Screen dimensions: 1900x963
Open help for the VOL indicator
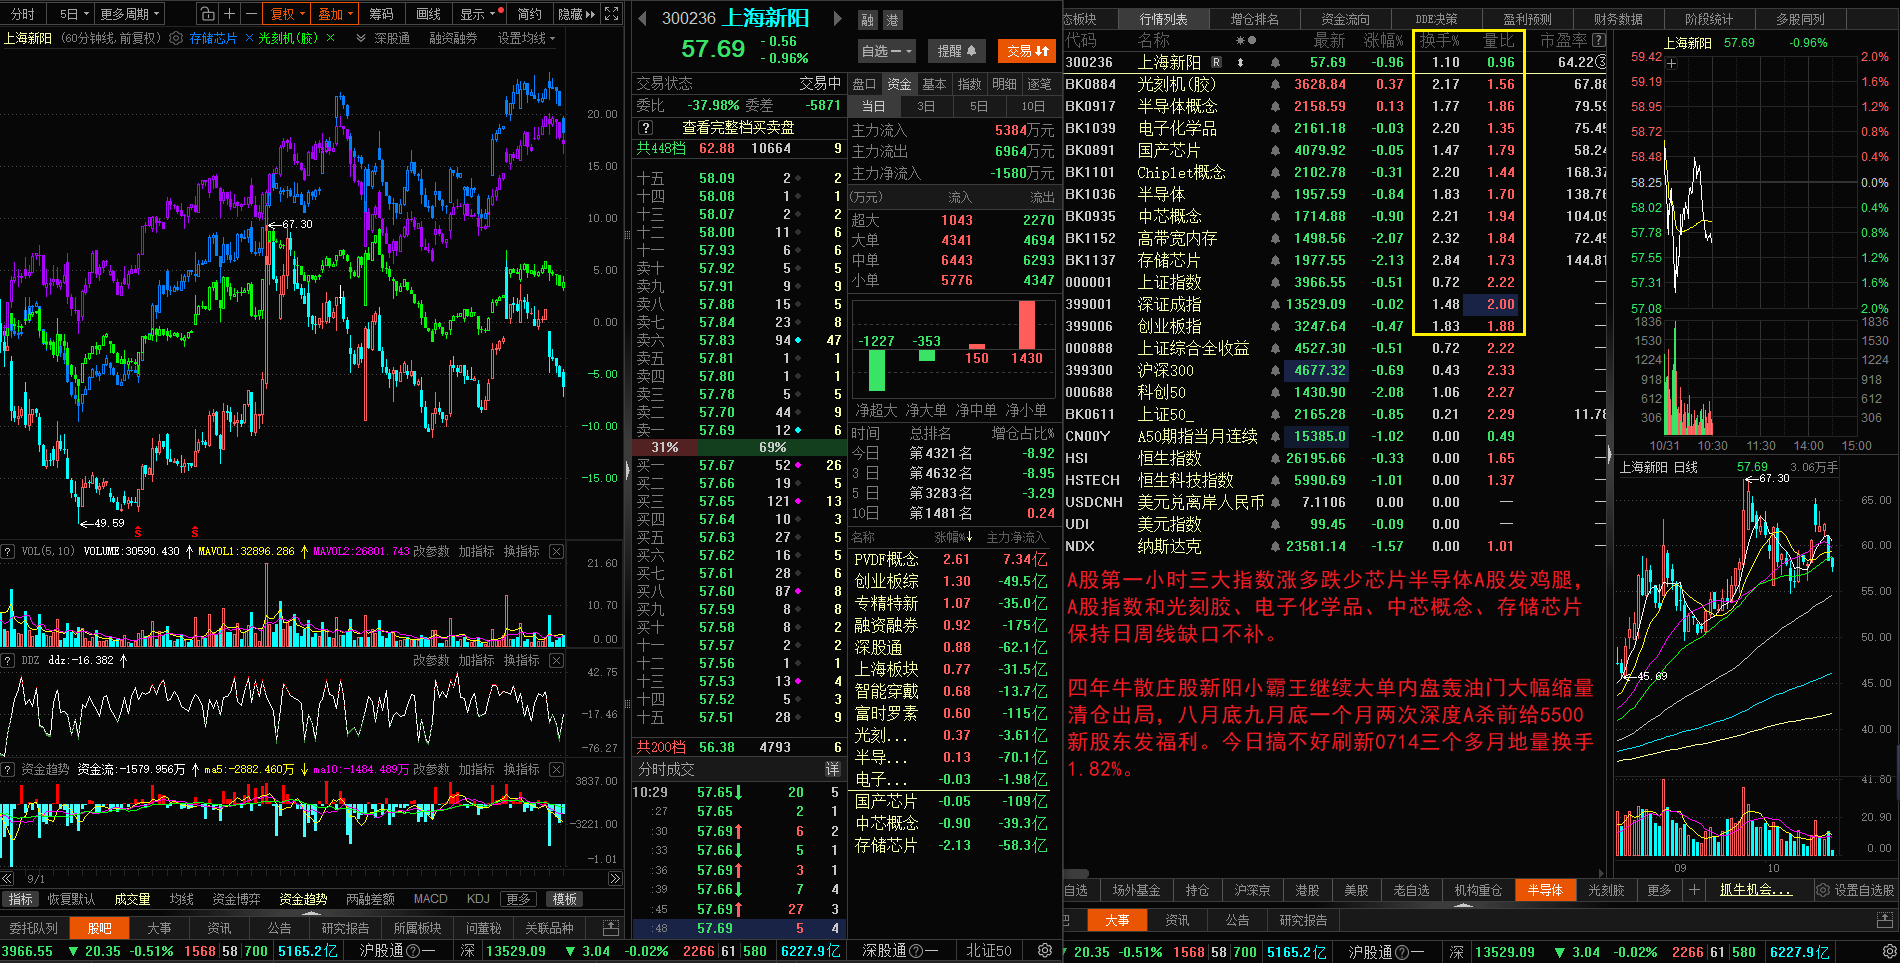coord(8,551)
